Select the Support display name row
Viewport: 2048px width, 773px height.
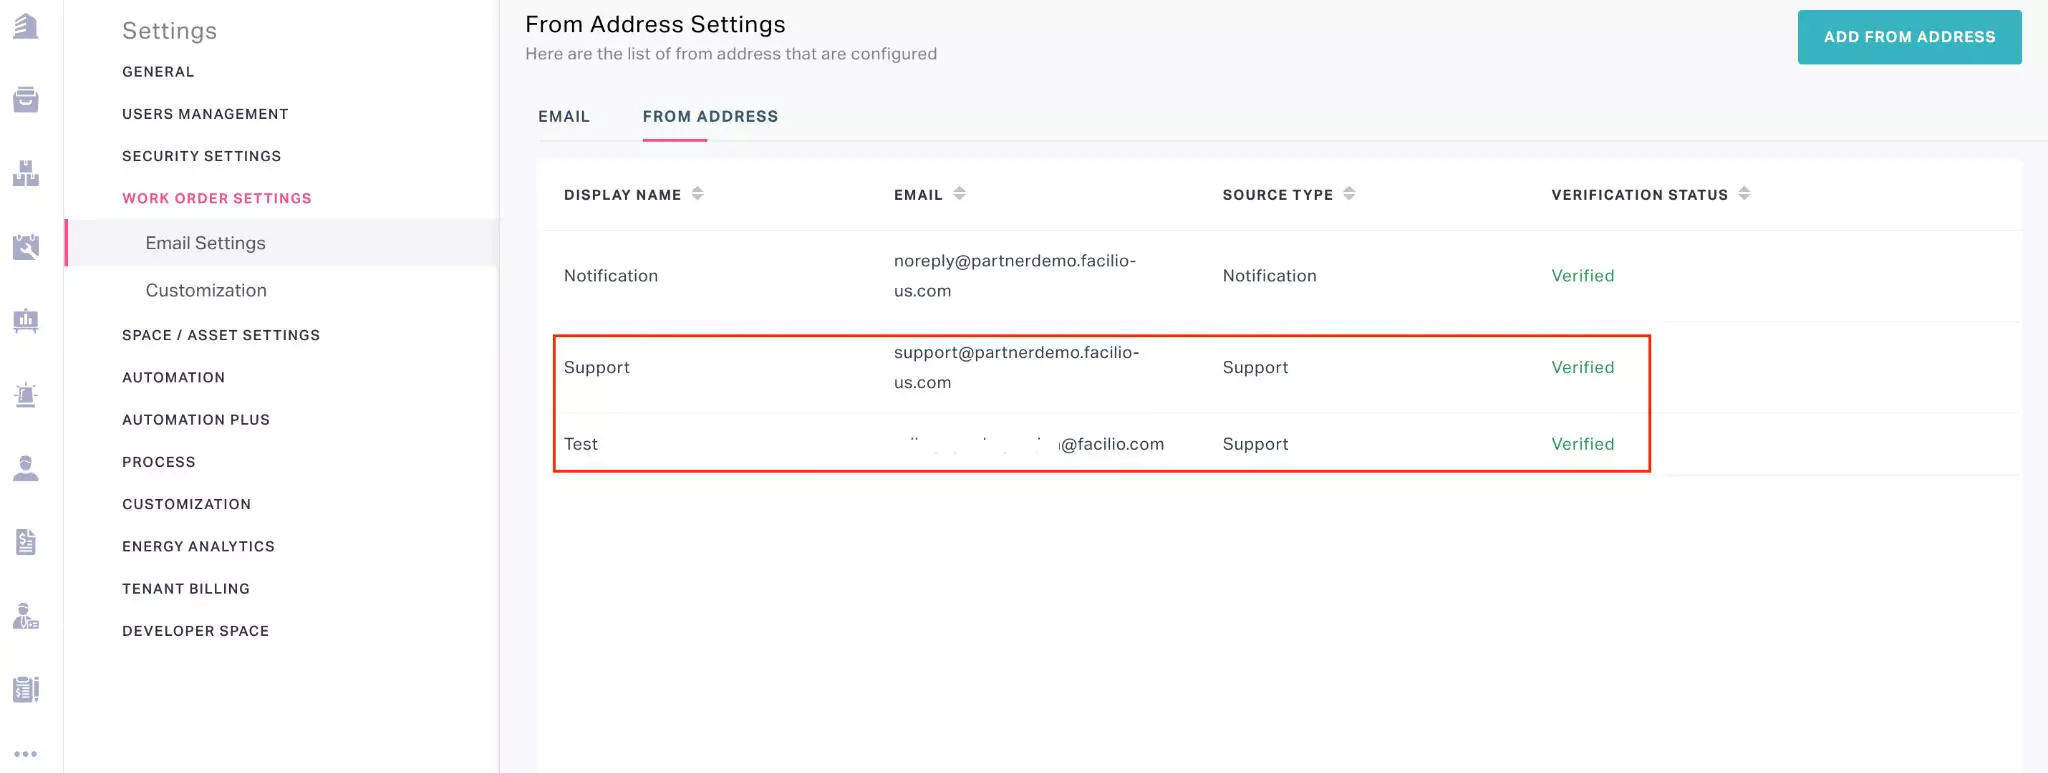coord(597,368)
